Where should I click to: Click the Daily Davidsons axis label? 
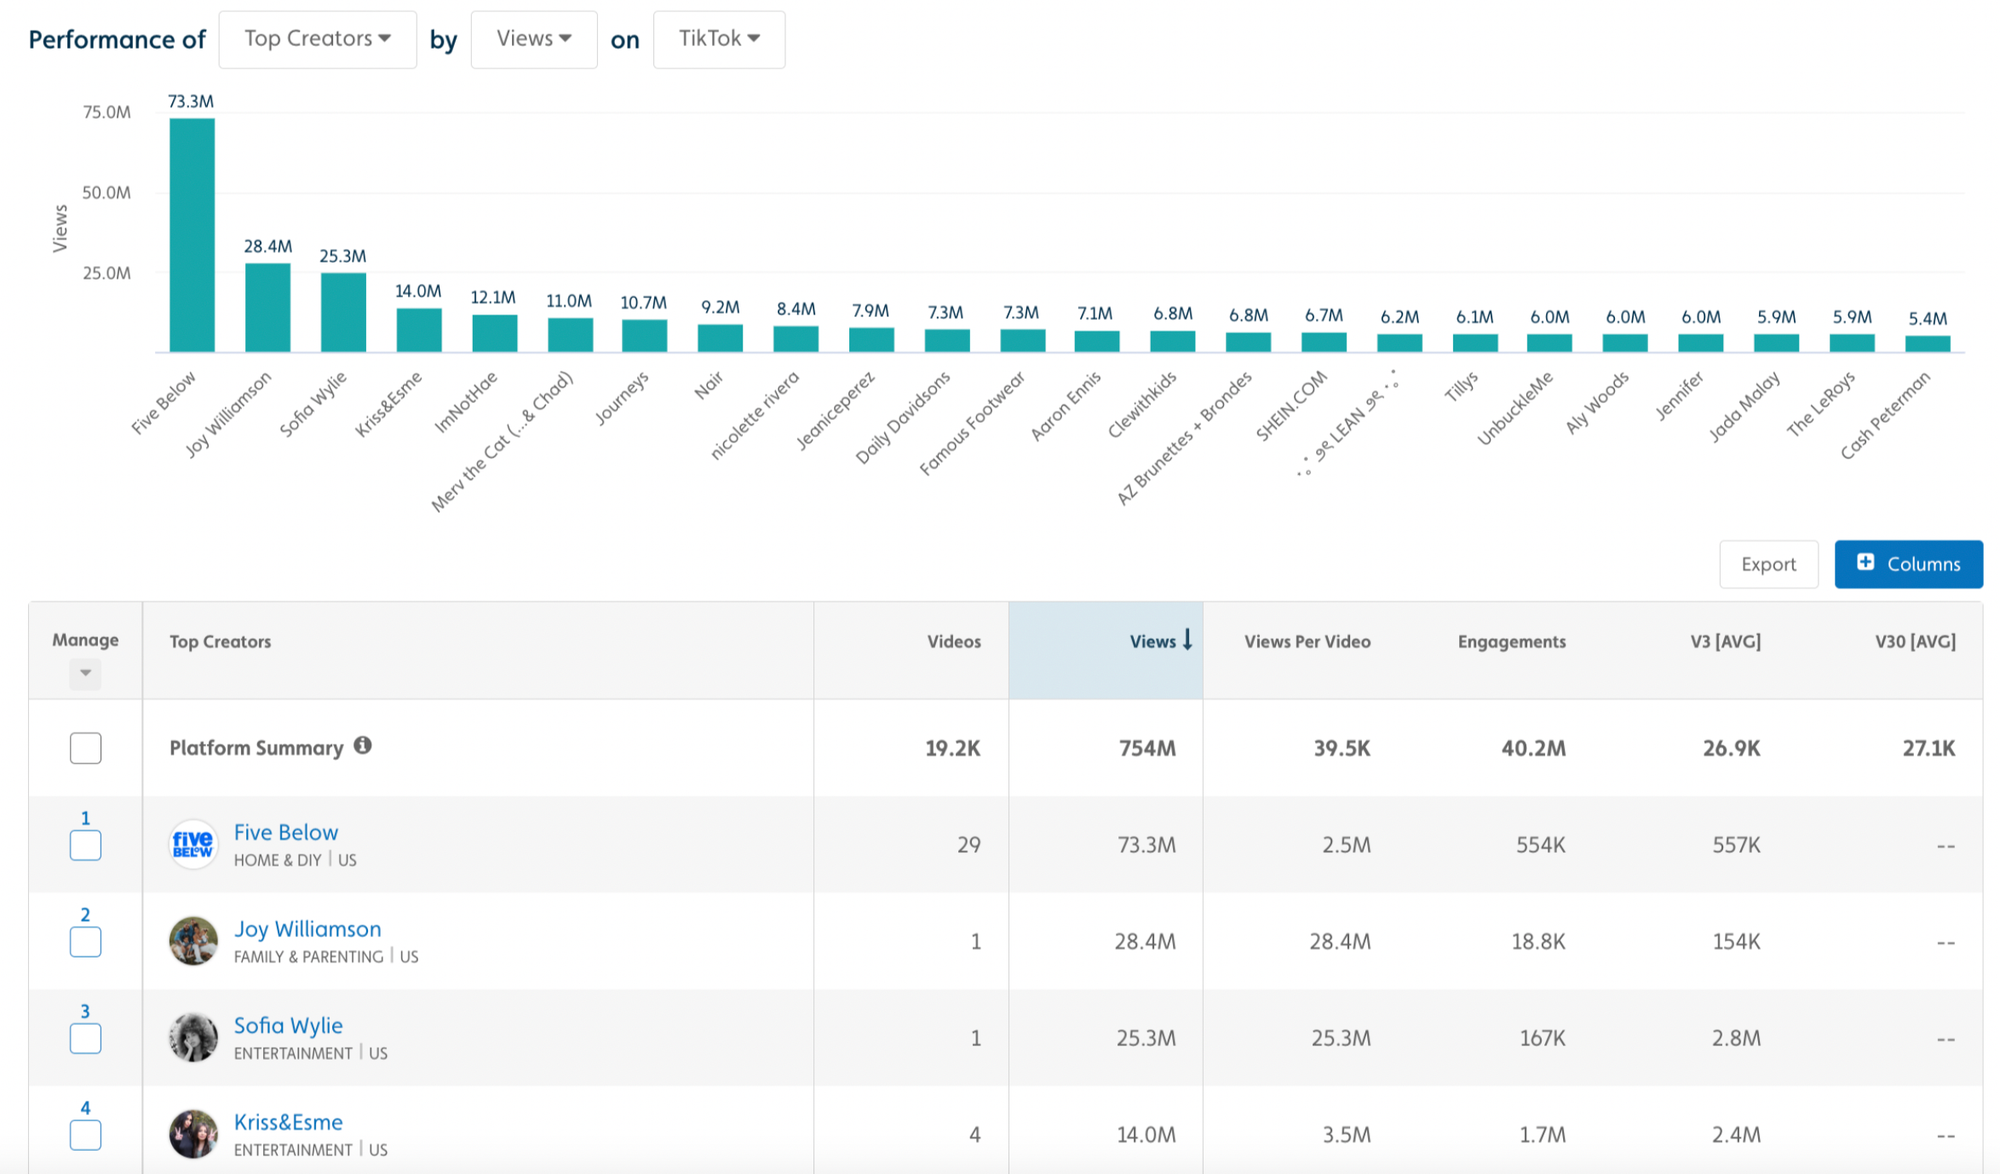coord(902,418)
